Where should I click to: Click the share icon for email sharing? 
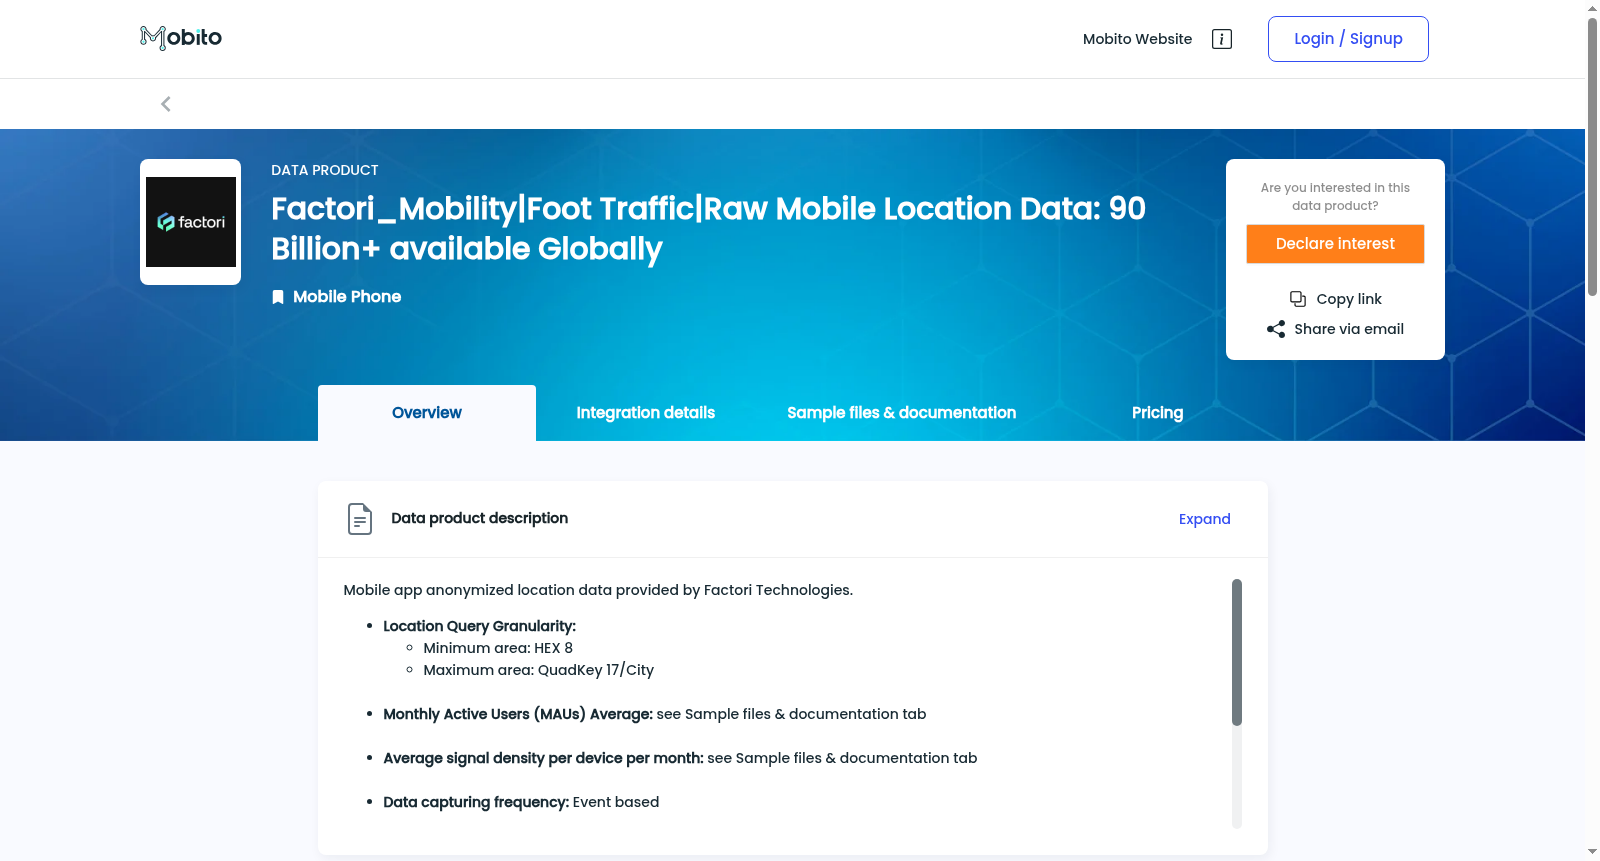point(1276,329)
